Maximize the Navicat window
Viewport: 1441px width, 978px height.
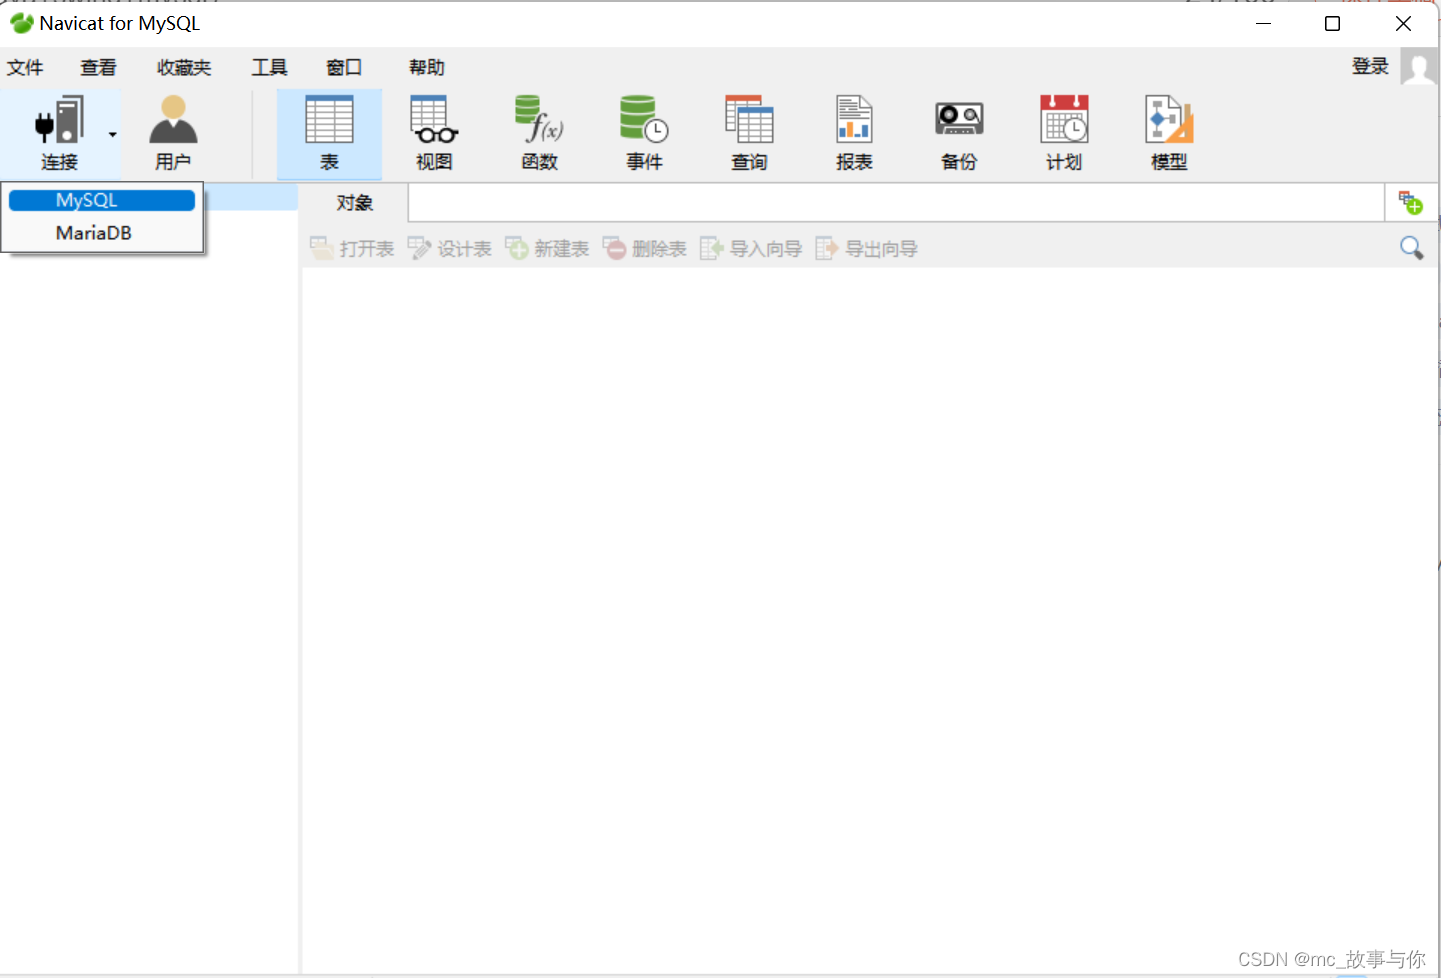click(1332, 24)
